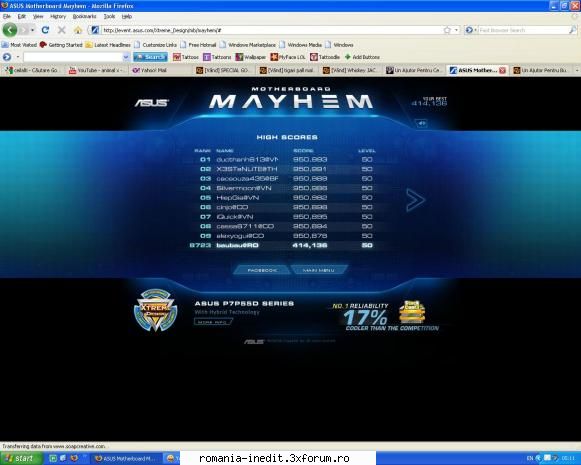Open the search engine selector icon
The image size is (581, 465).
[470, 30]
